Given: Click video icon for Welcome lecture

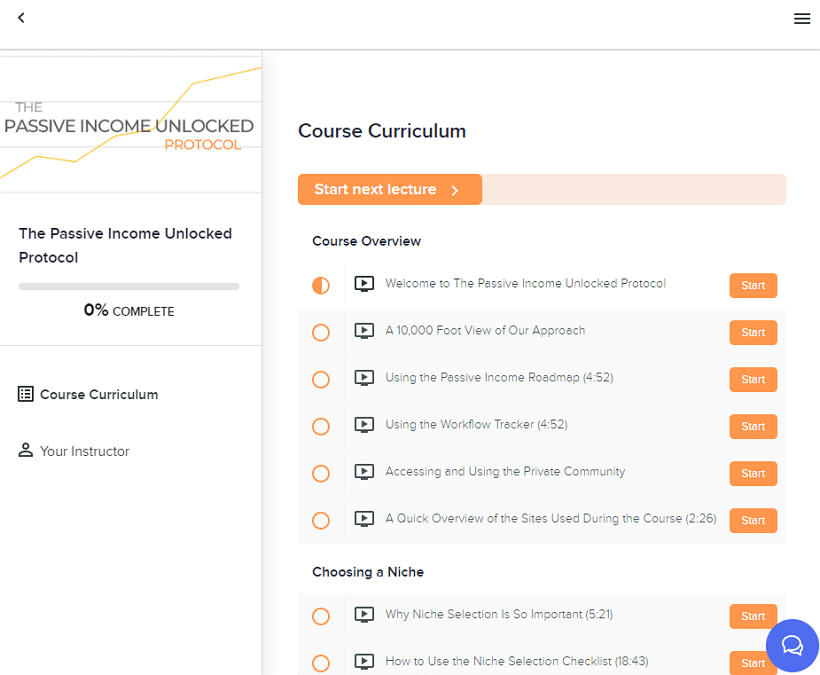Looking at the screenshot, I should click(364, 284).
